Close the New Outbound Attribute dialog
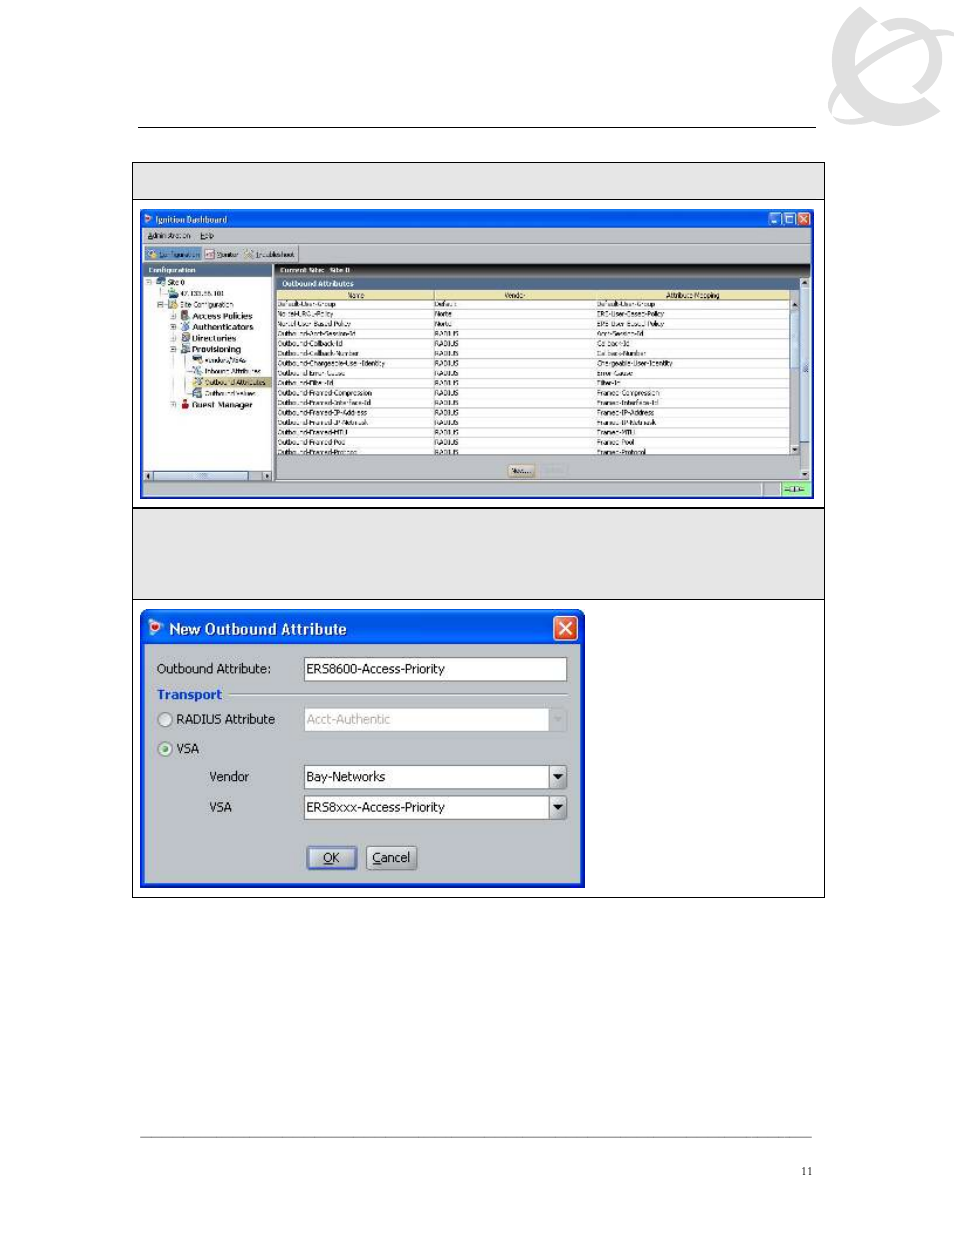The height and width of the screenshot is (1235, 954). (565, 628)
